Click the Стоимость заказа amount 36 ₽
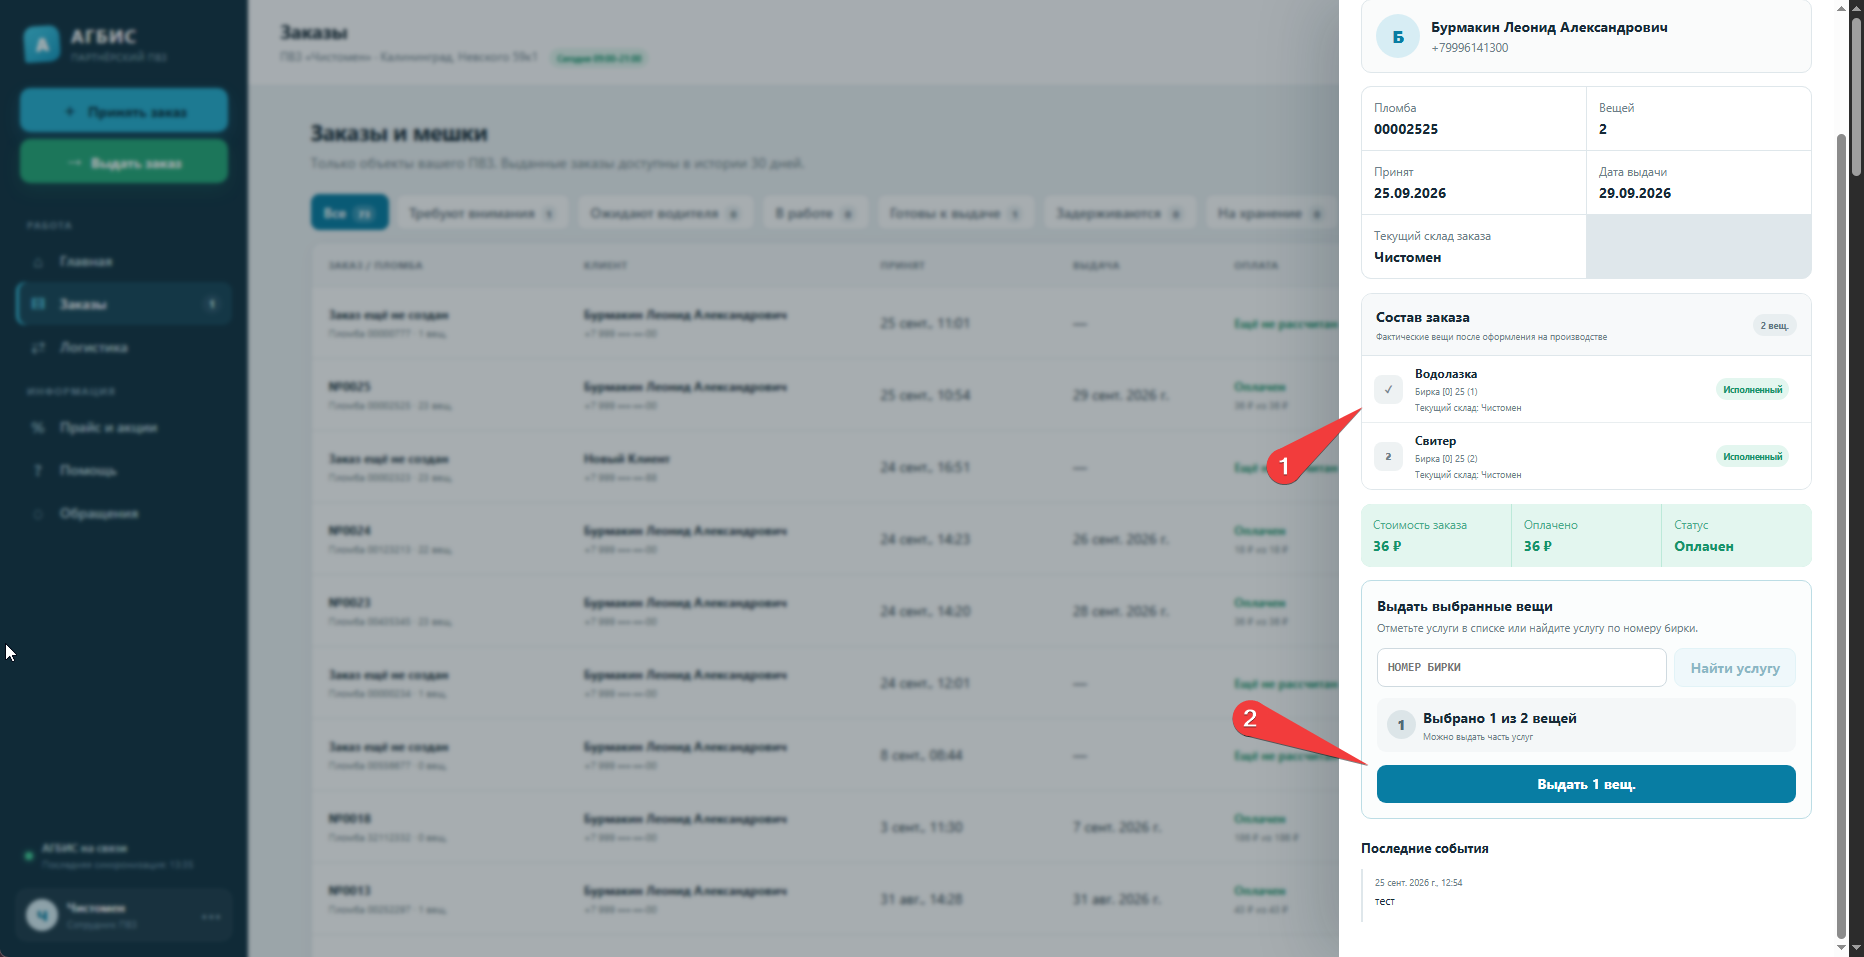This screenshot has height=957, width=1864. coord(1387,546)
